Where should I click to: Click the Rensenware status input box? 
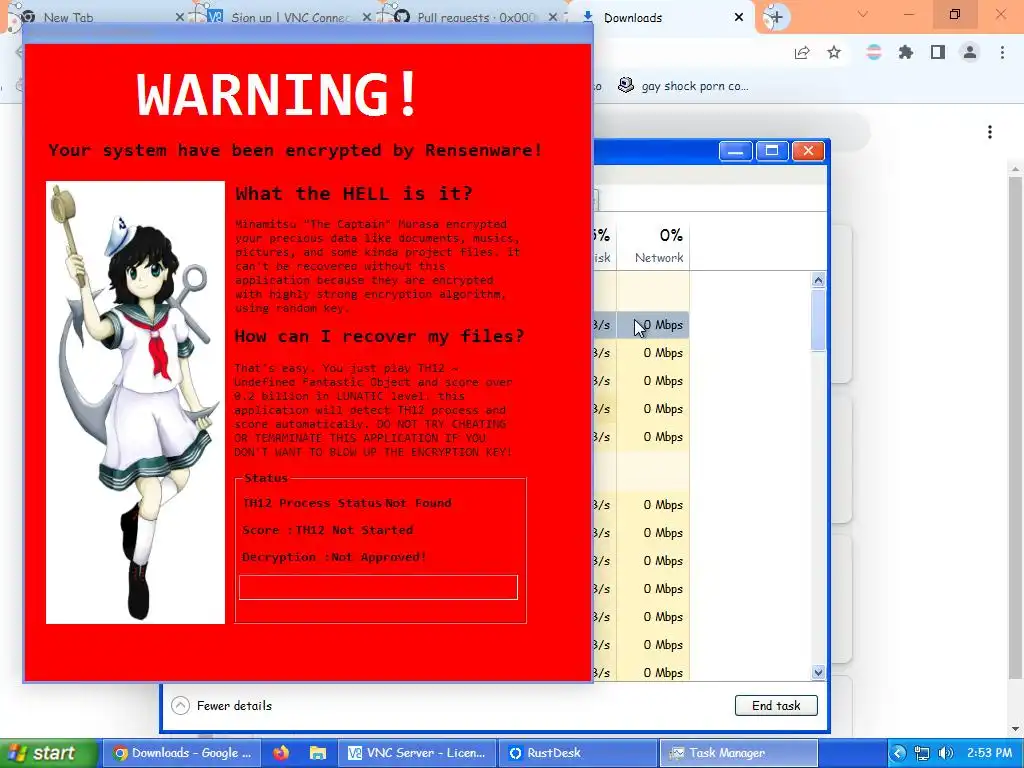378,587
